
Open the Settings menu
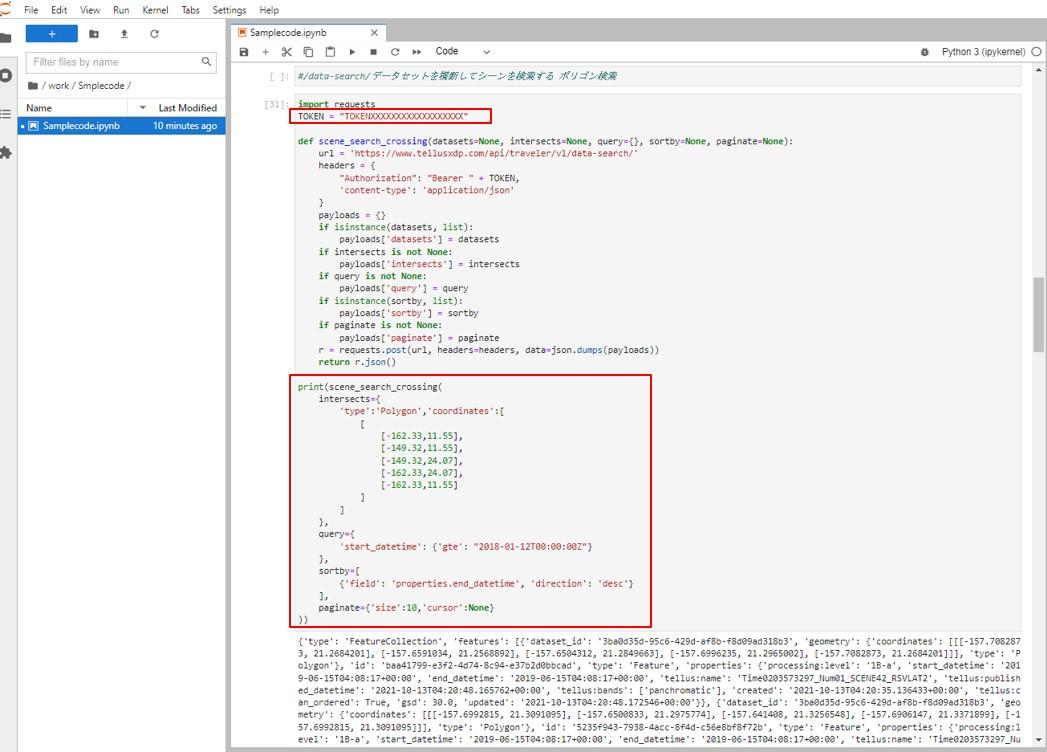(229, 10)
